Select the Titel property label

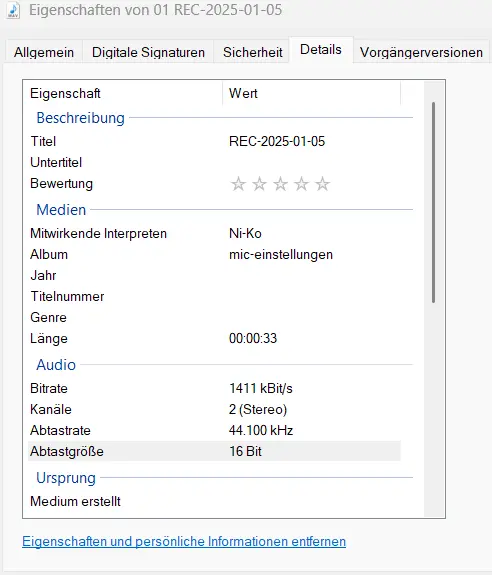[x=43, y=141]
